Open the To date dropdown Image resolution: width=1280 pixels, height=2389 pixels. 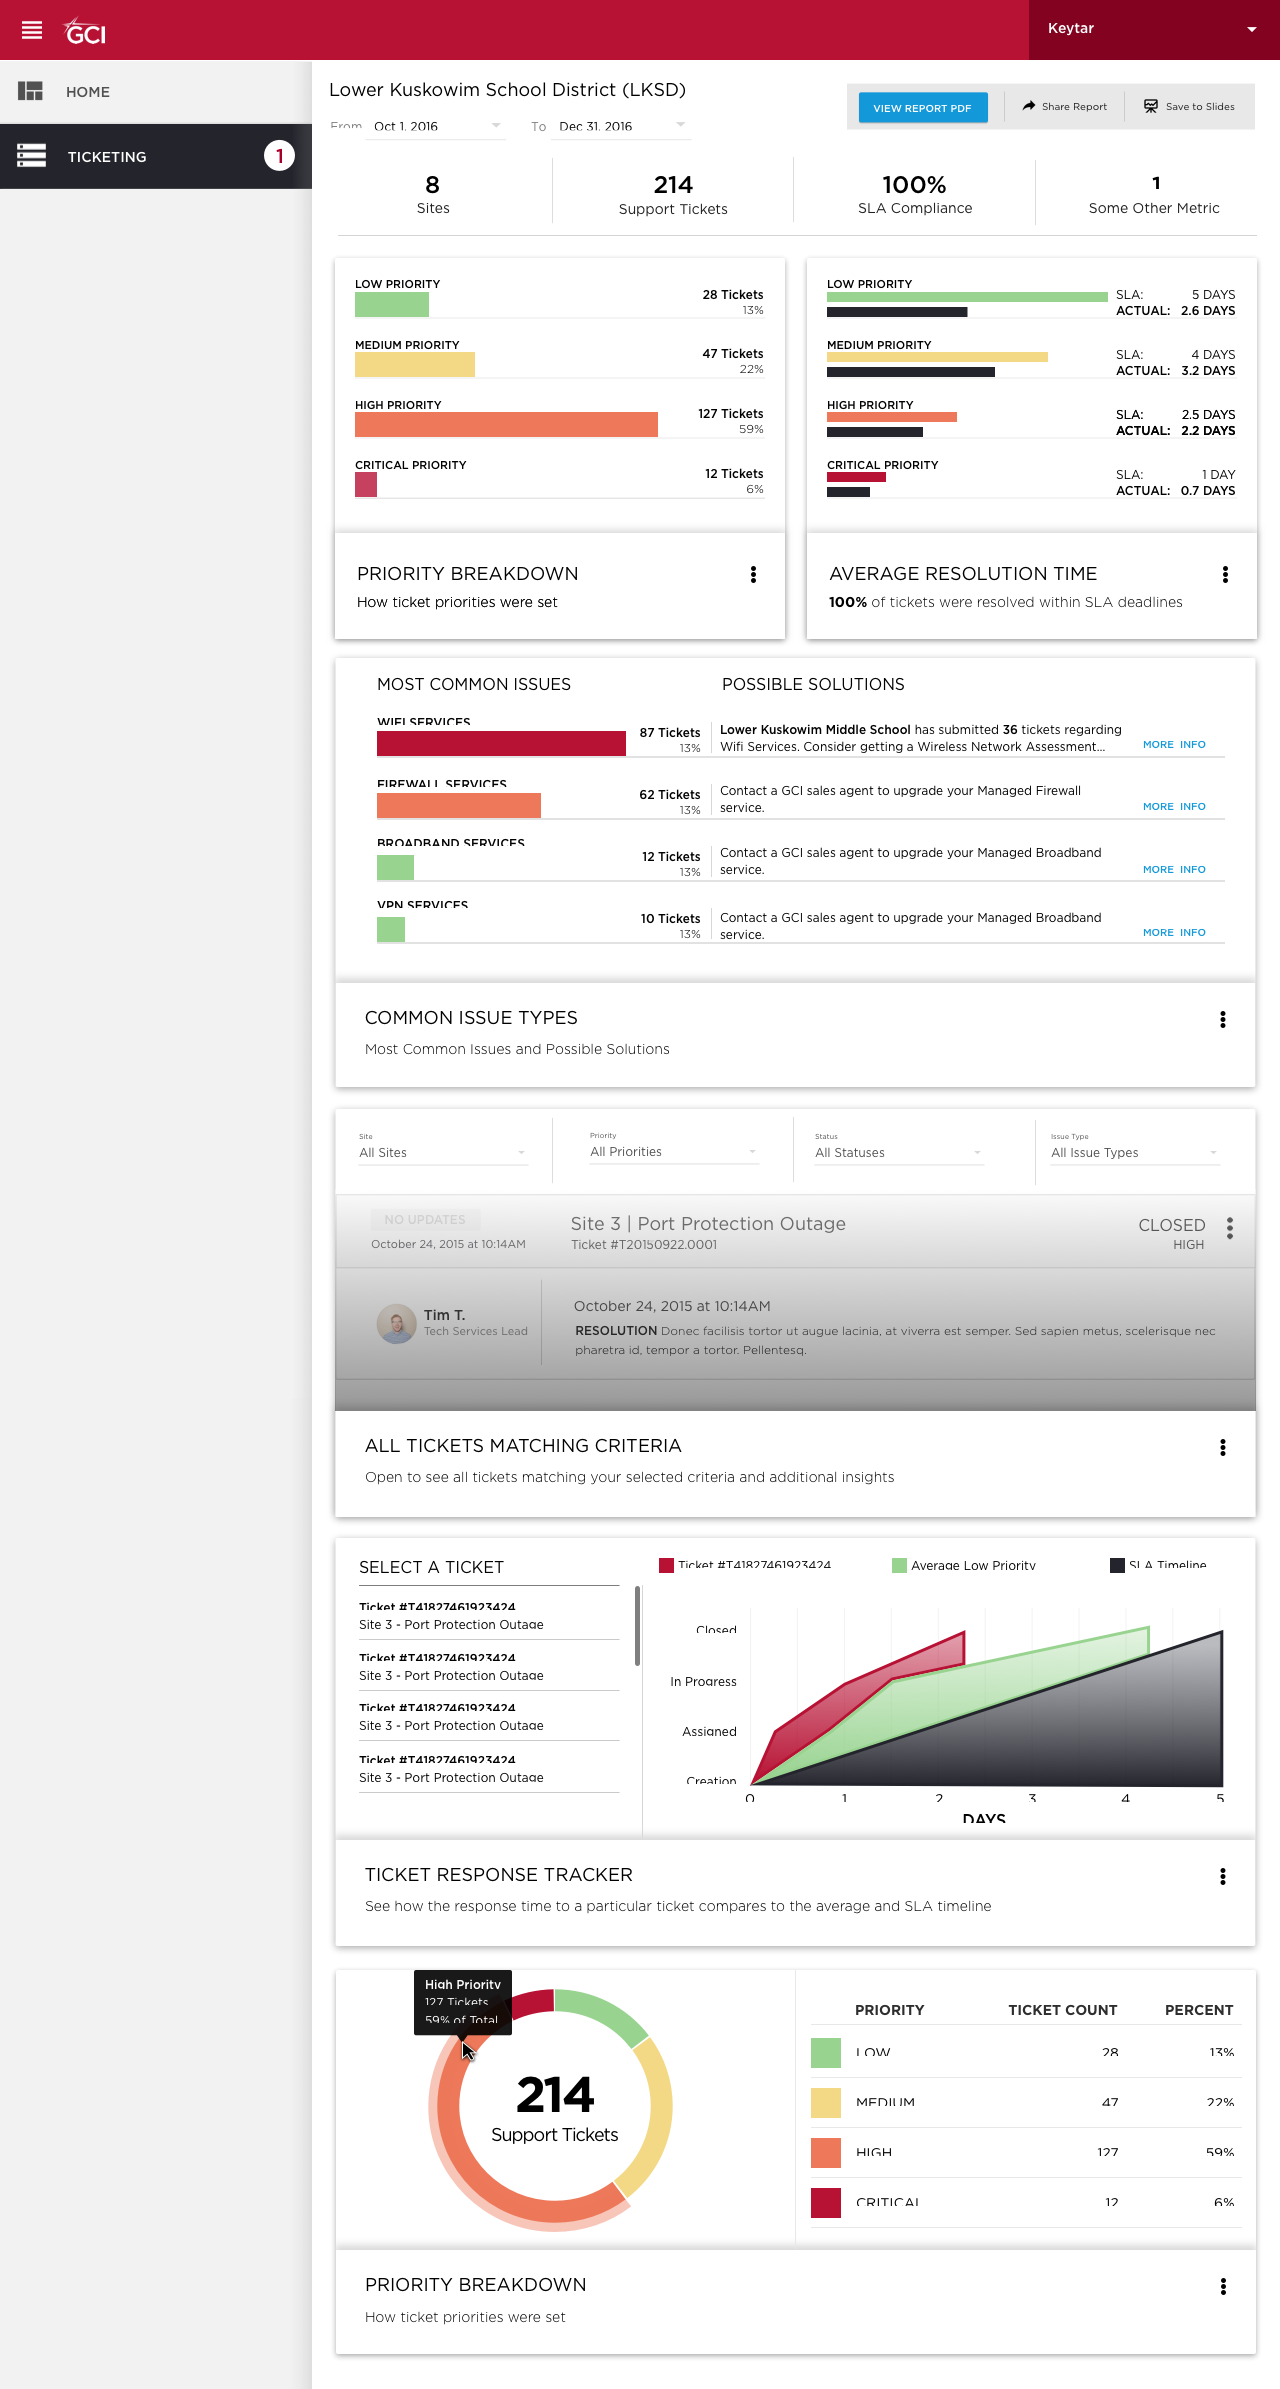(623, 126)
